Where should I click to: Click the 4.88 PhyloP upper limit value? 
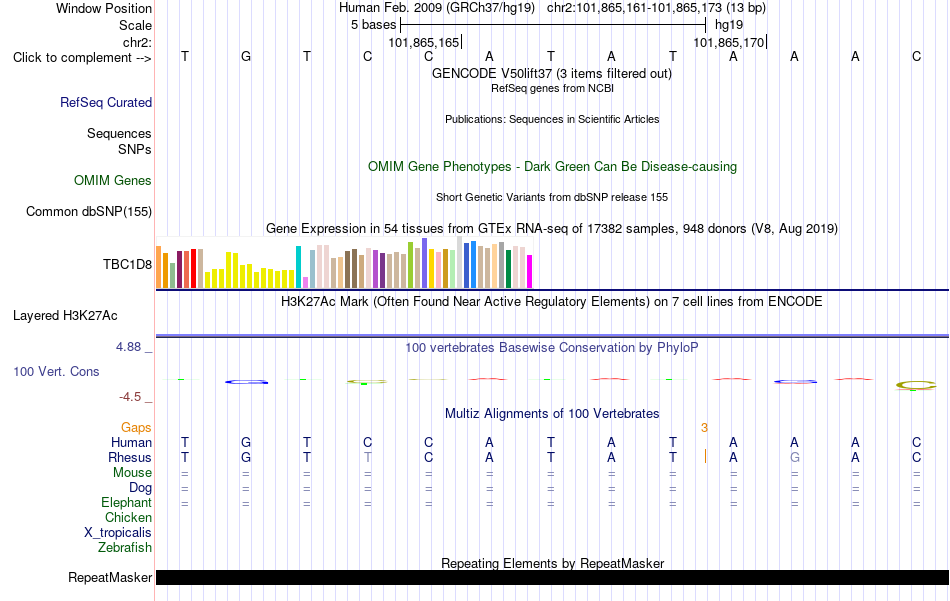tap(129, 347)
